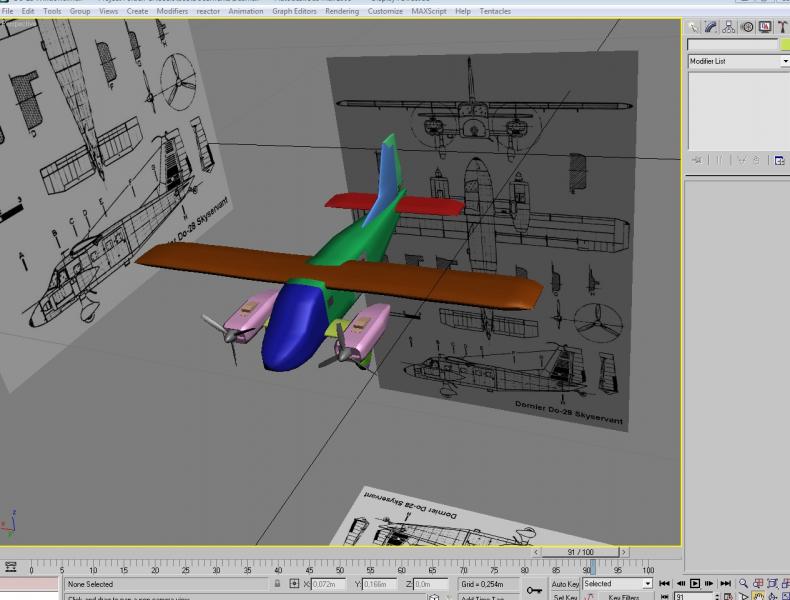Screen dimensions: 790x600
Task: Play the animation
Action: [695, 583]
